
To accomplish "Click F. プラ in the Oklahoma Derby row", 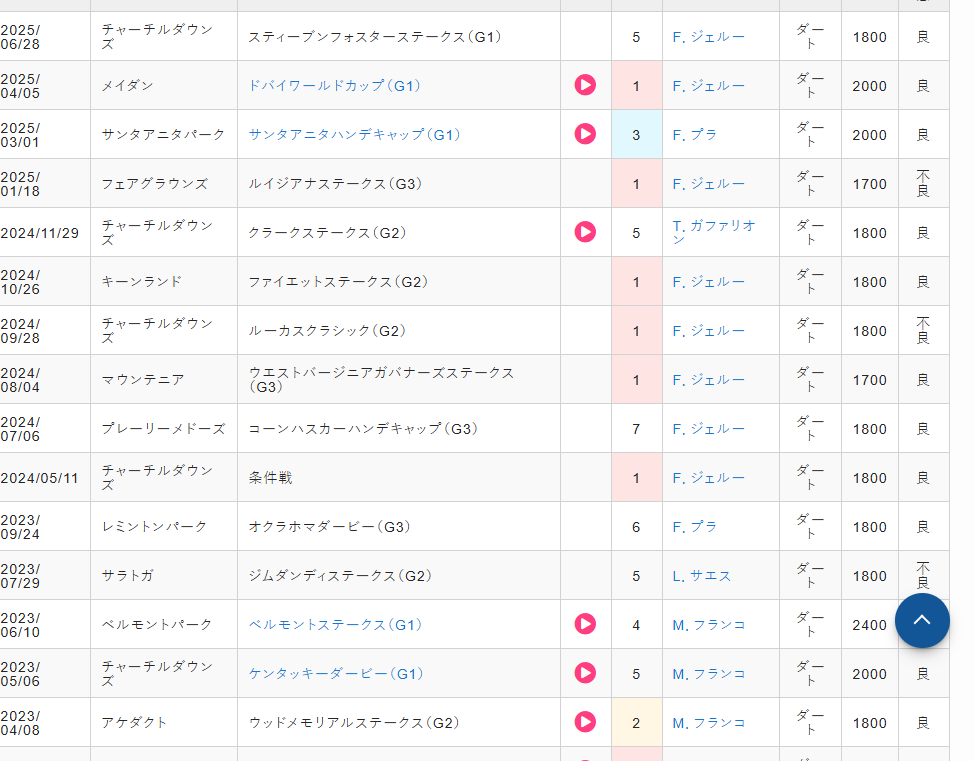I will click(695, 527).
